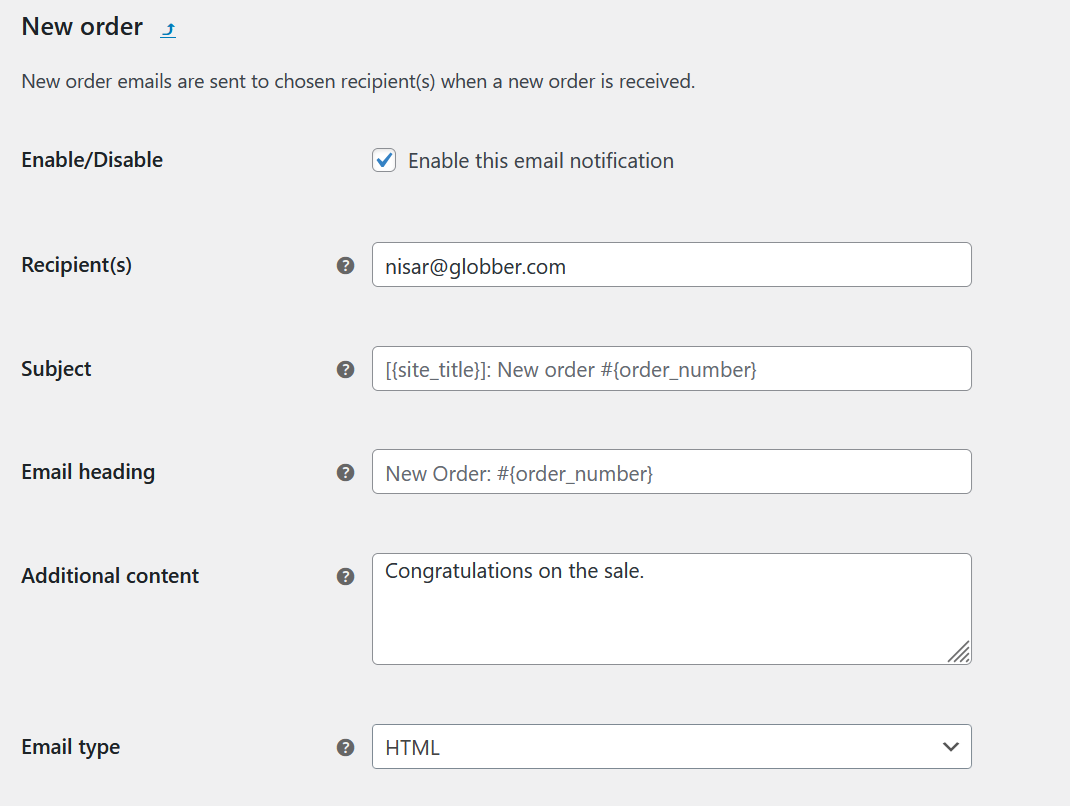Click the help icon next to Recipient(s)
The width and height of the screenshot is (1070, 806).
[x=345, y=265]
